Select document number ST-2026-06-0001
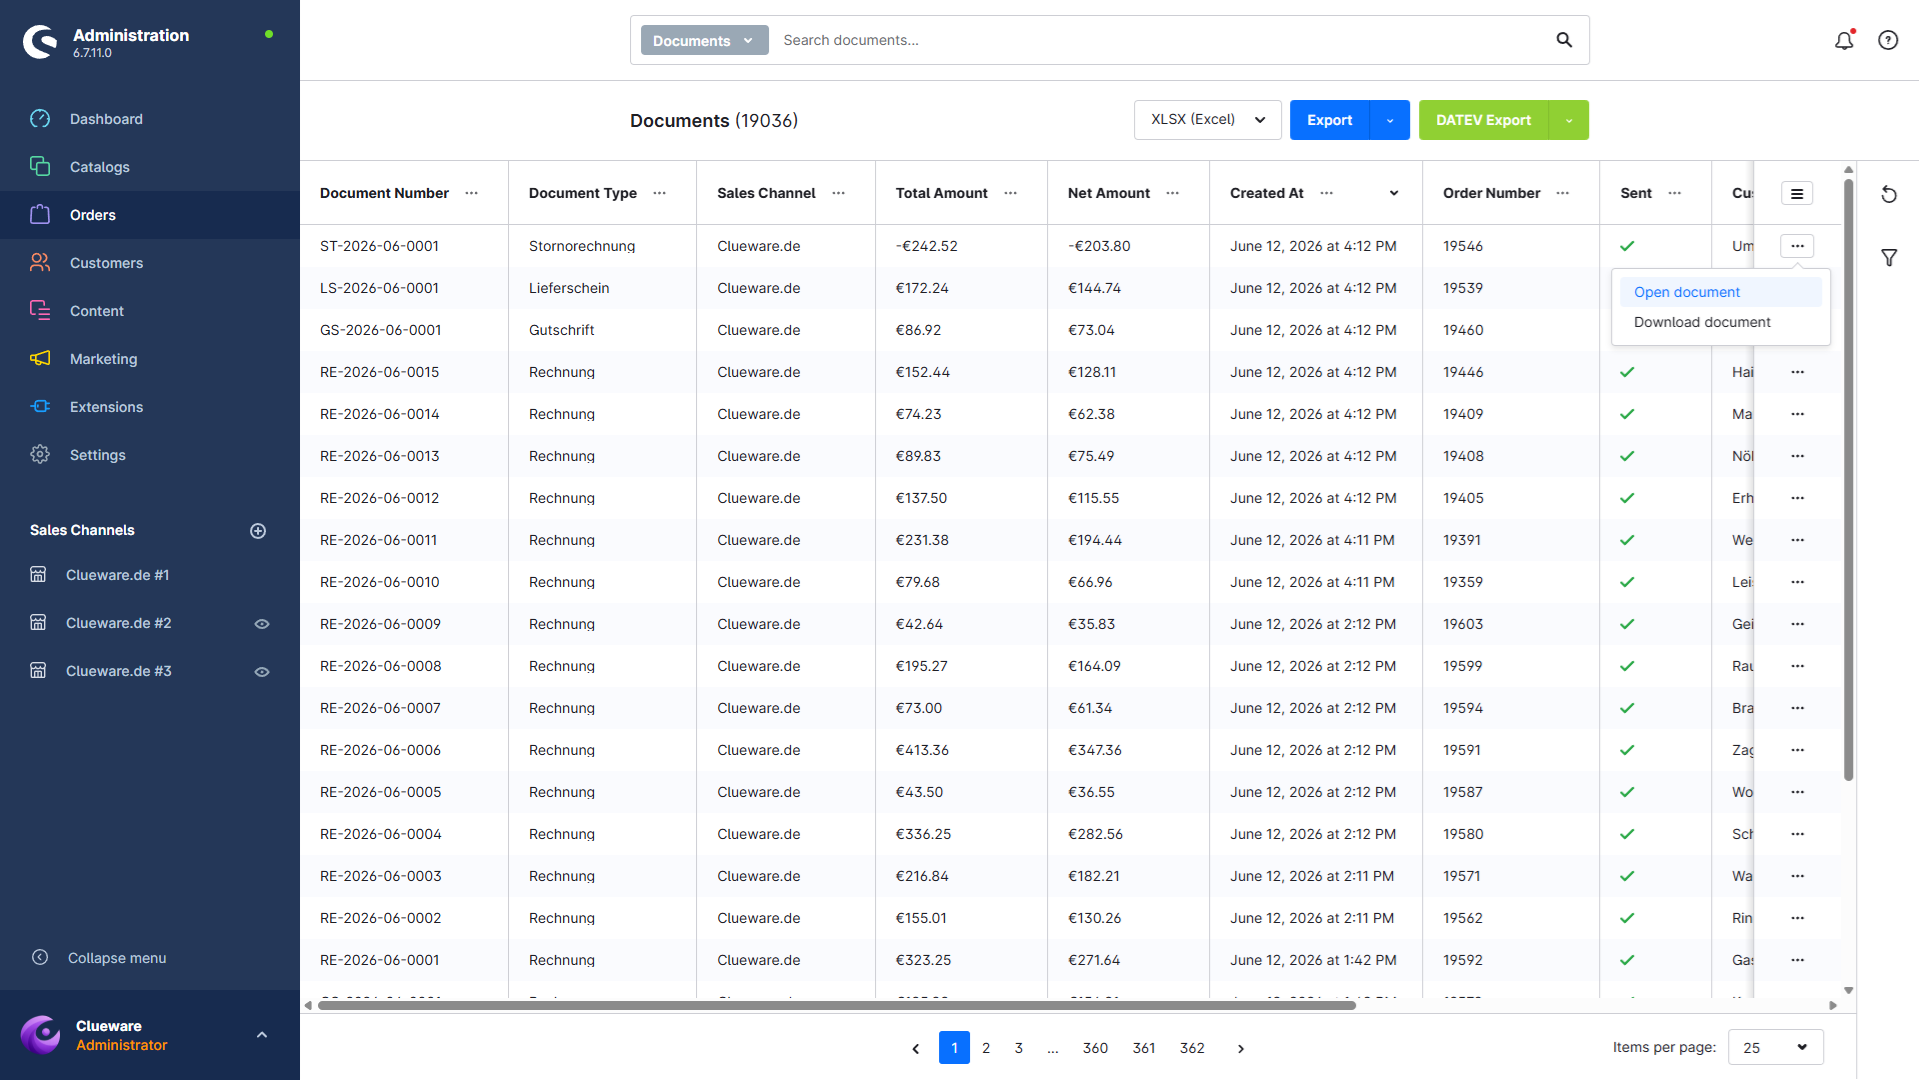This screenshot has height=1080, width=1920. (379, 246)
